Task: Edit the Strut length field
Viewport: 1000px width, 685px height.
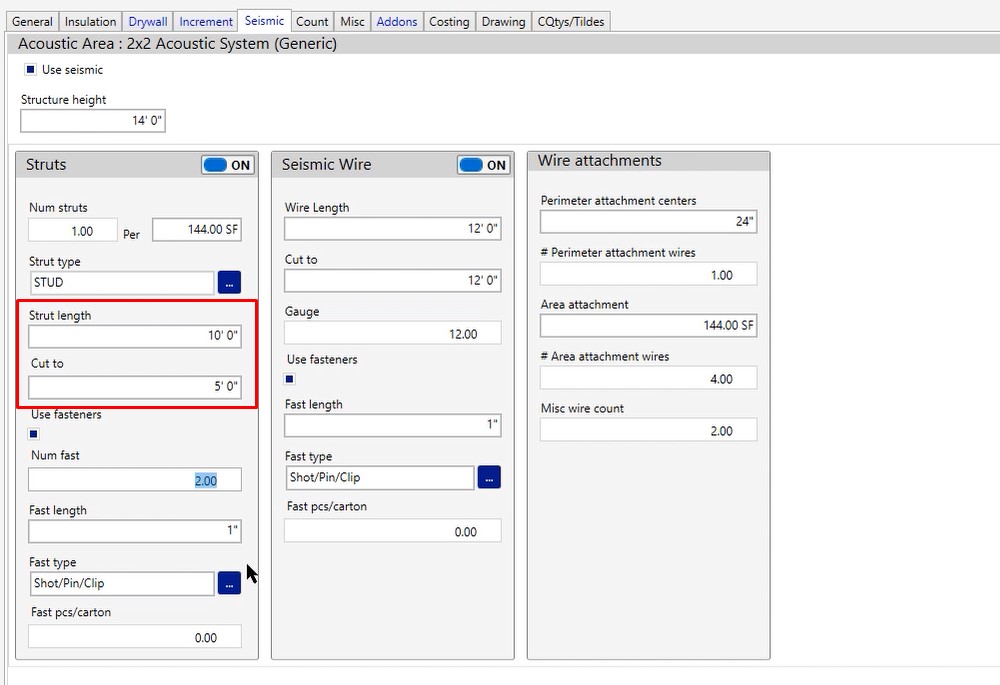Action: [134, 336]
